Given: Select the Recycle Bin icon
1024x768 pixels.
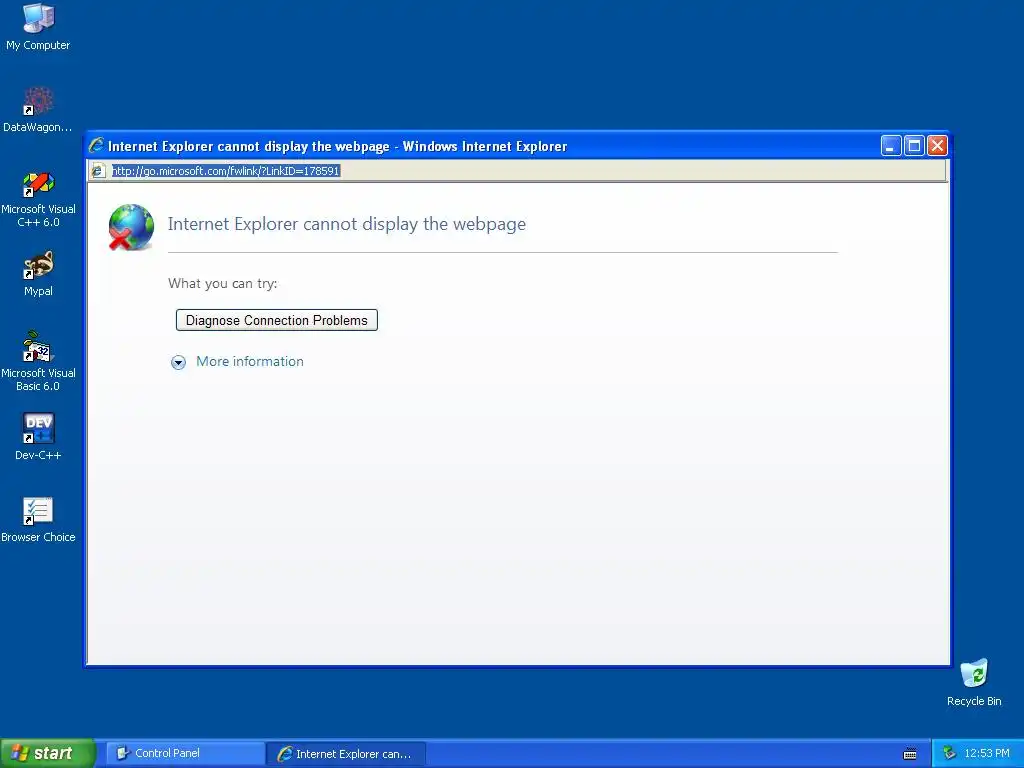Looking at the screenshot, I should (974, 682).
